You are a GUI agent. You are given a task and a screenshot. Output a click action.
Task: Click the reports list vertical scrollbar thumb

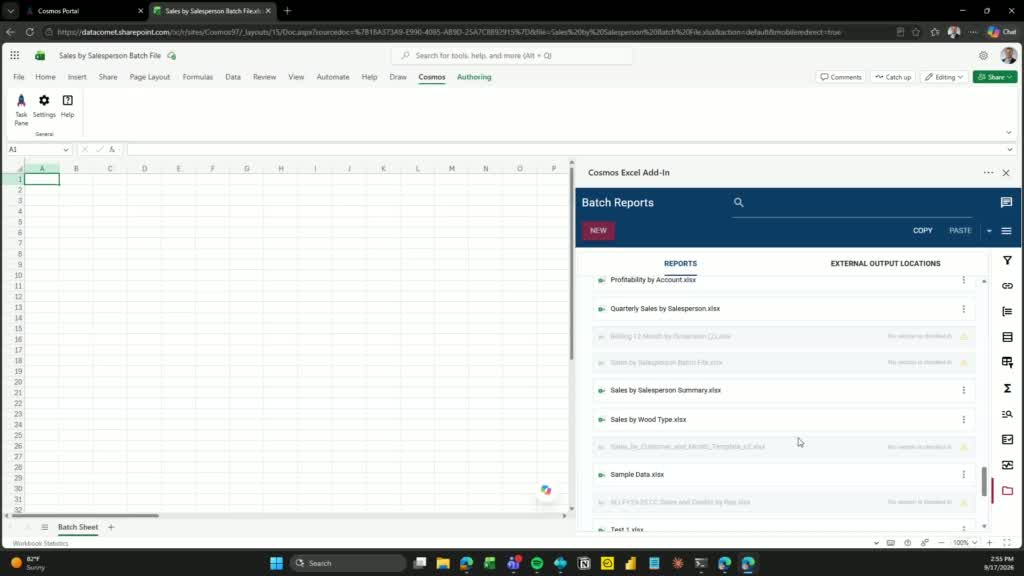(x=984, y=481)
